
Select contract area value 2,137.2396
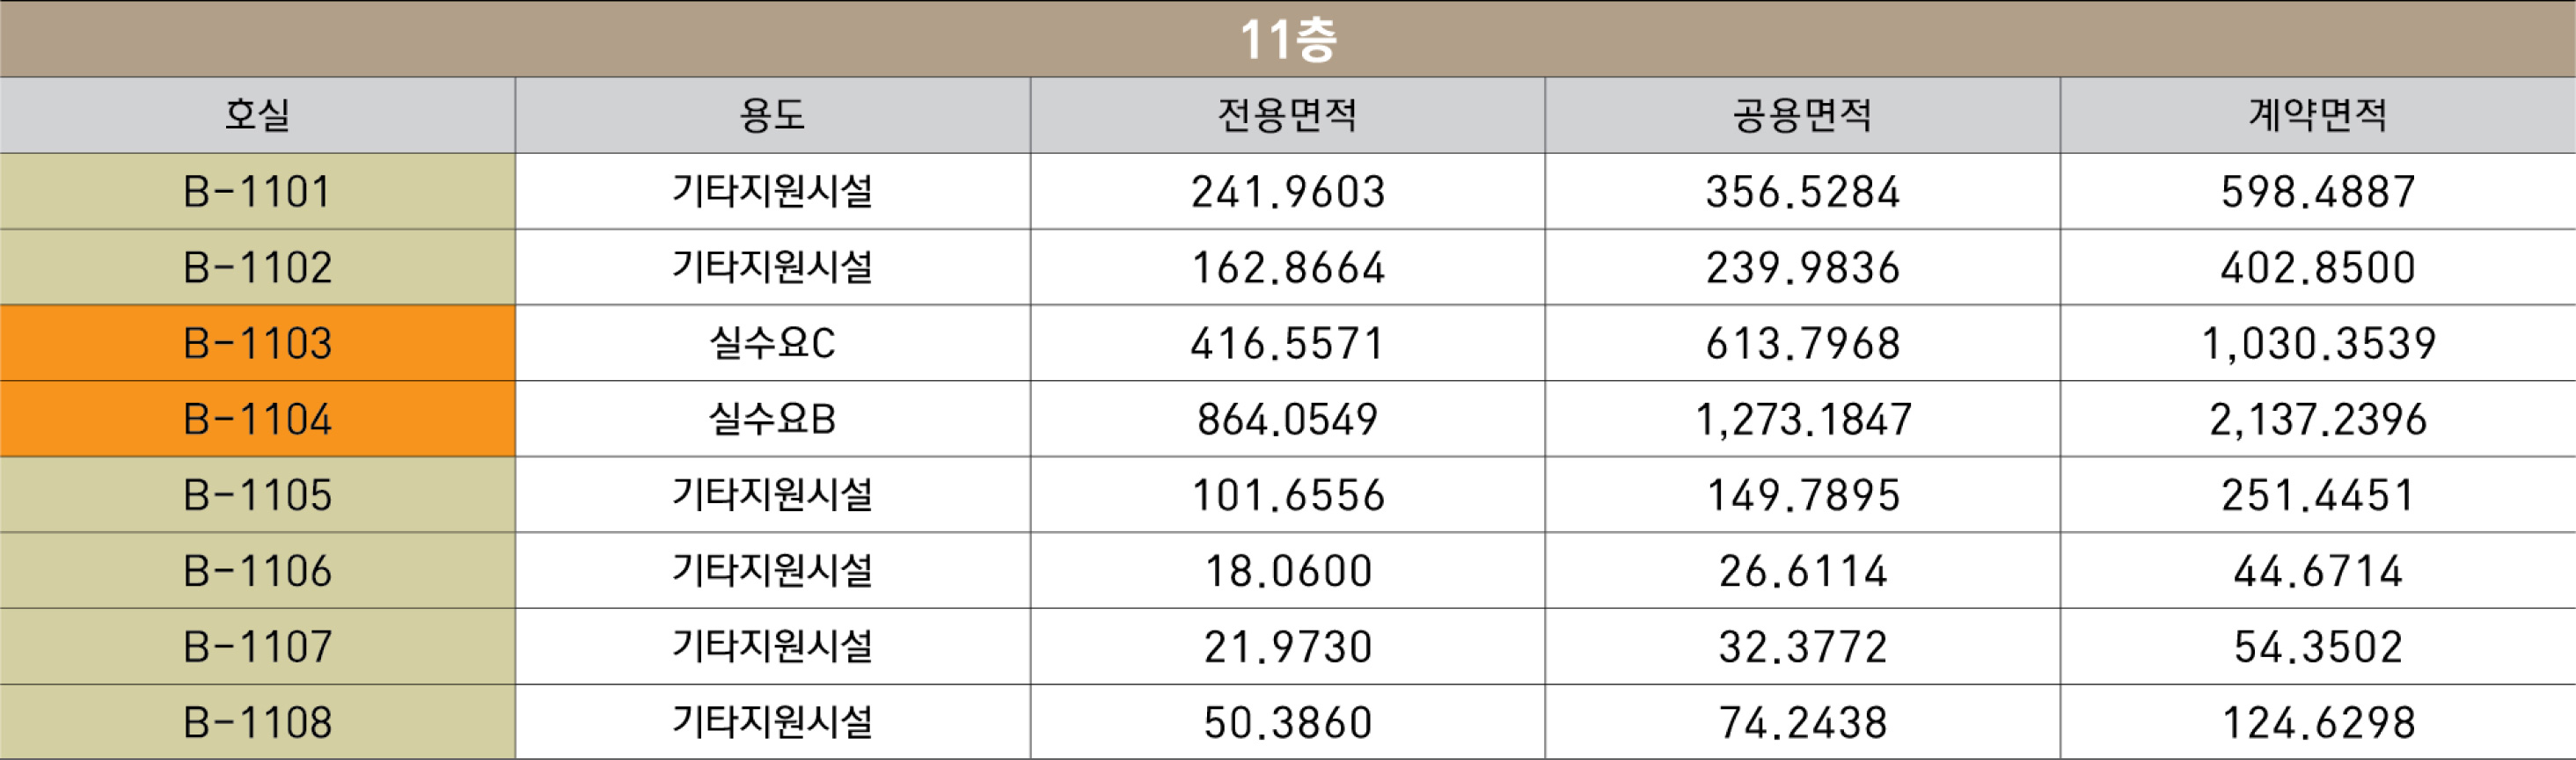pos(2318,419)
